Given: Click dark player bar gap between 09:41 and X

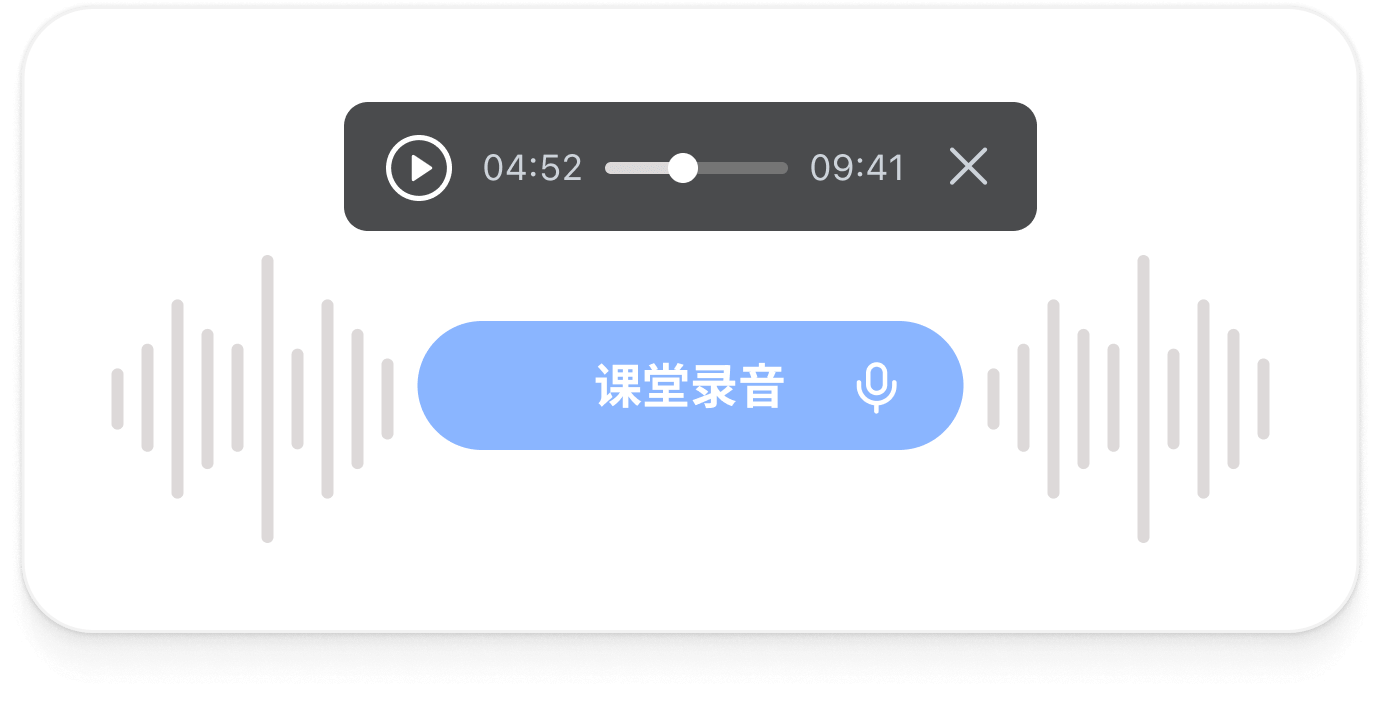Looking at the screenshot, I should pos(927,167).
